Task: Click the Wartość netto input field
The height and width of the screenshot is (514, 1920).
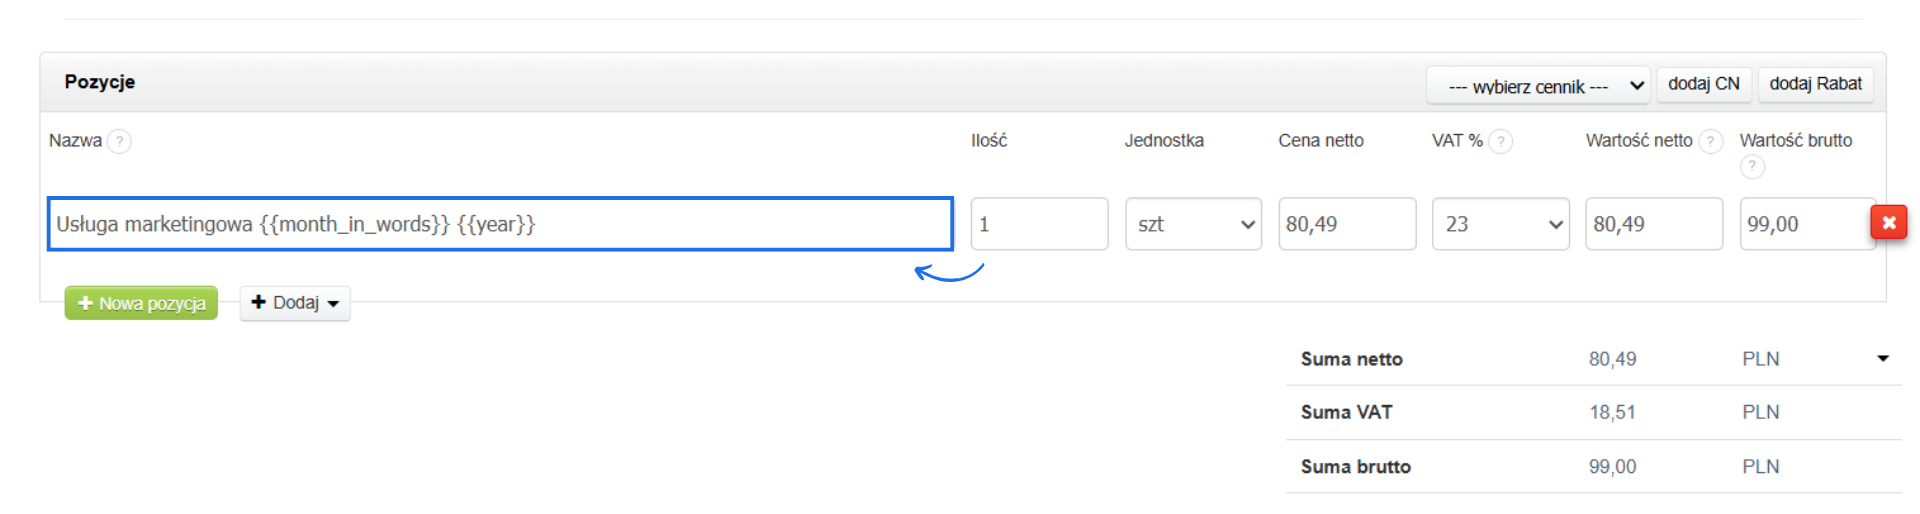Action: pyautogui.click(x=1653, y=224)
